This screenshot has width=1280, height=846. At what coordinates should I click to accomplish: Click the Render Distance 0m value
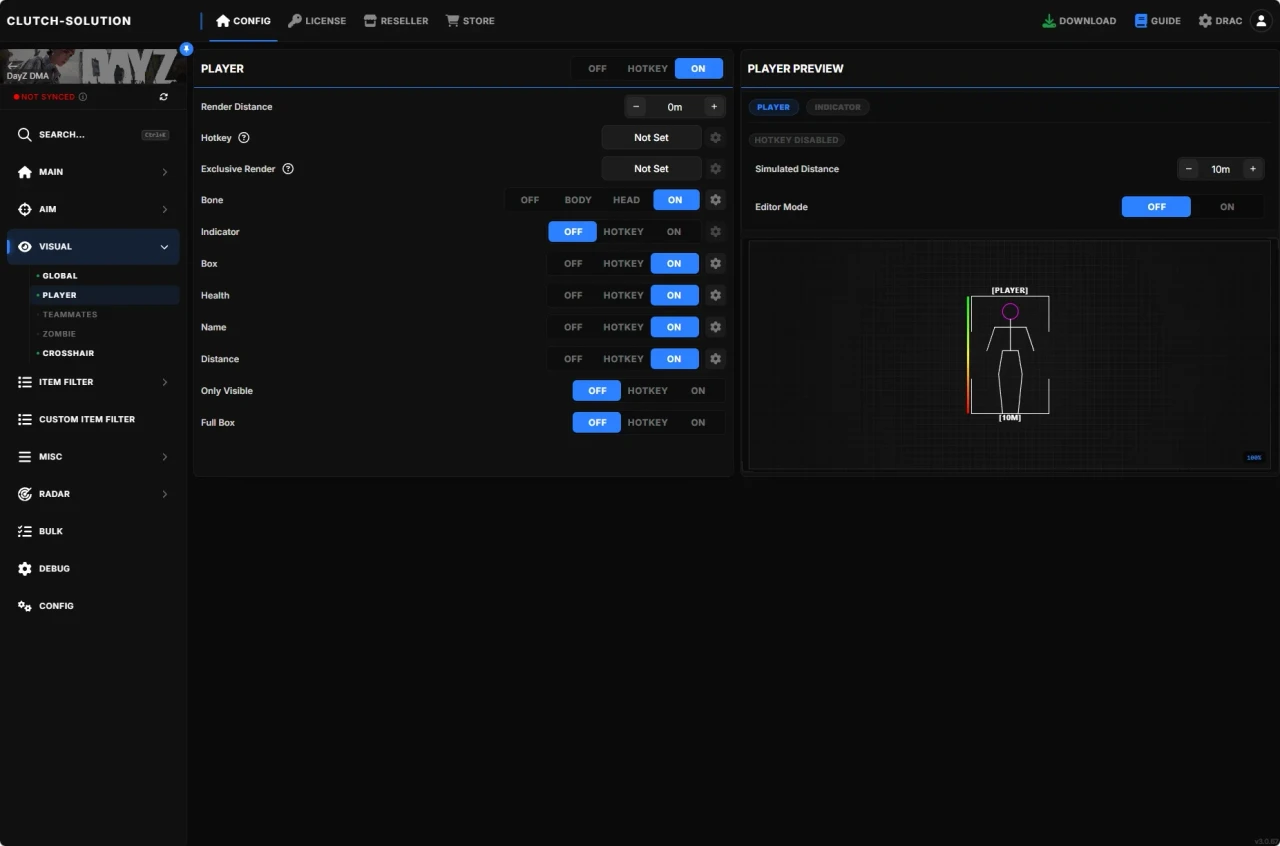[x=675, y=107]
